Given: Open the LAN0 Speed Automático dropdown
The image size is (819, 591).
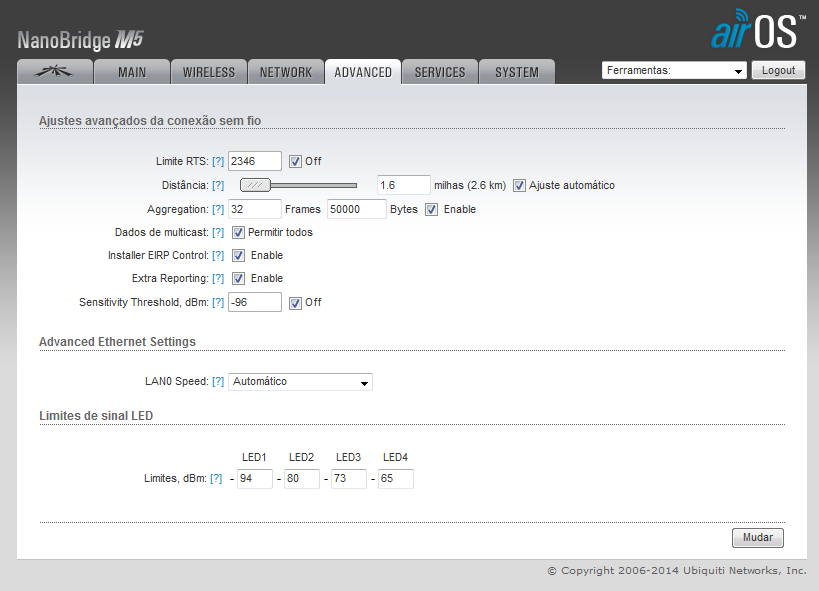Looking at the screenshot, I should [x=300, y=381].
